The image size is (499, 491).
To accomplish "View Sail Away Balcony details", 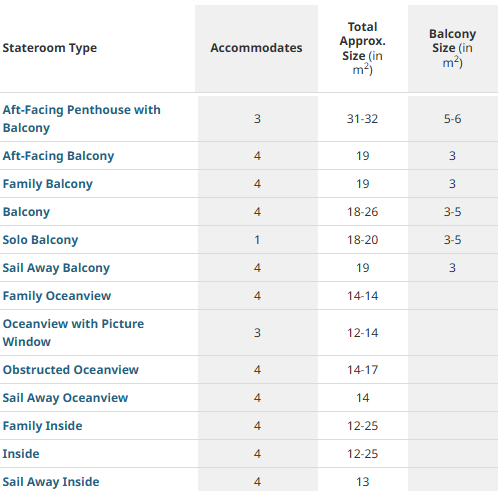I will (56, 268).
